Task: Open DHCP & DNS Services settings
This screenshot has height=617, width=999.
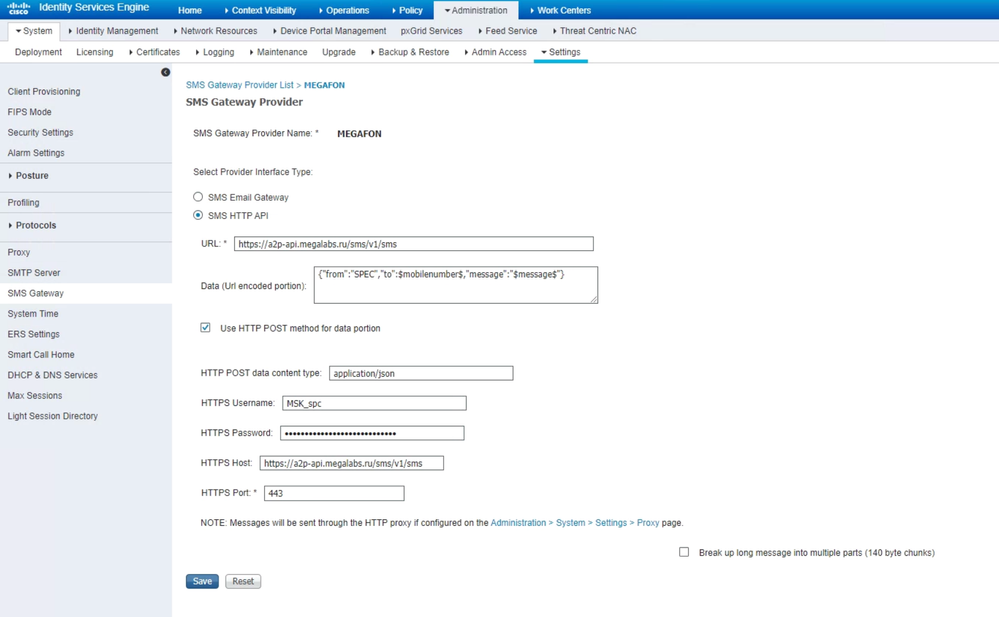Action: point(52,375)
